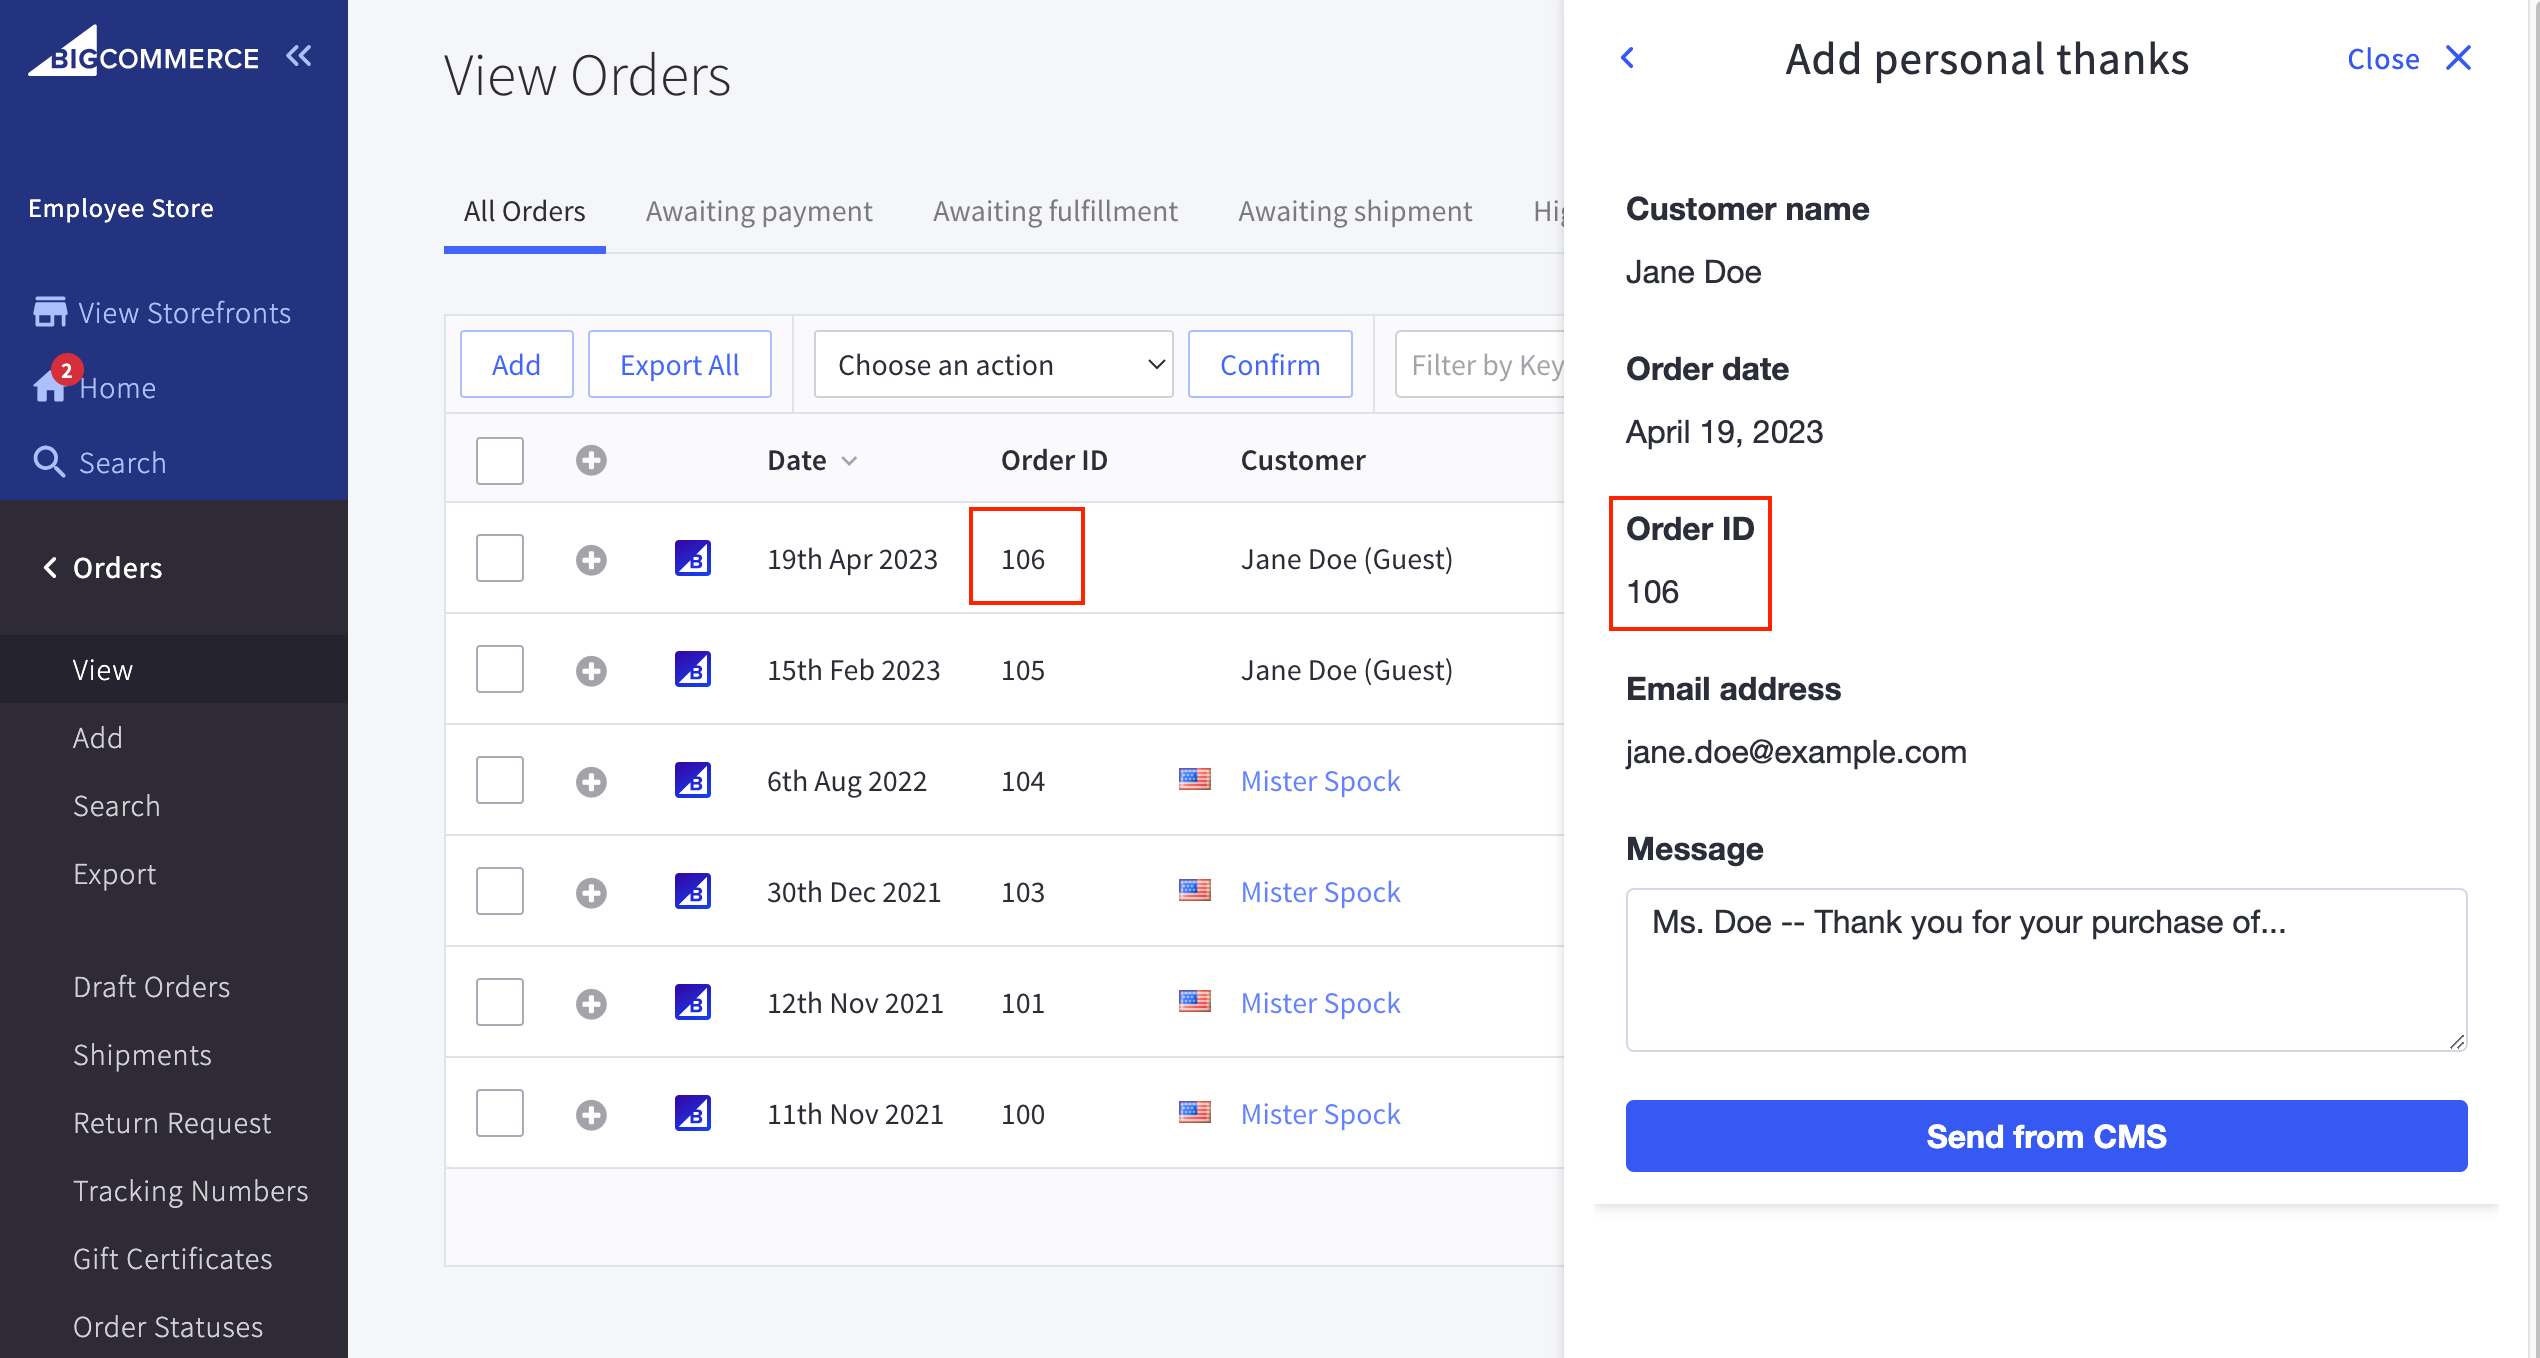Click the add row icon next to order 104
The width and height of the screenshot is (2540, 1358).
click(590, 780)
